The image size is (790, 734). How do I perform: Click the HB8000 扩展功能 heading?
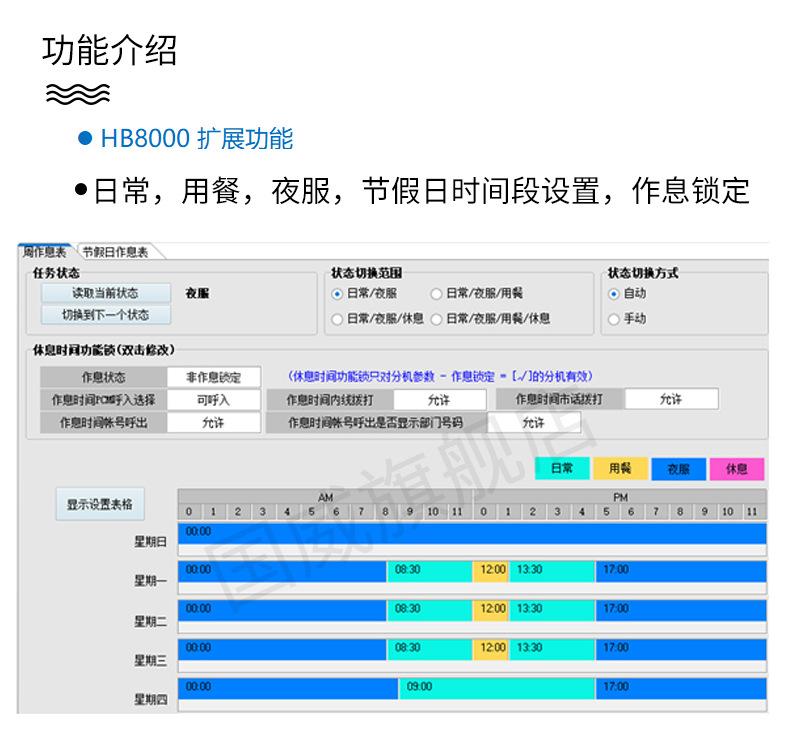tap(196, 138)
